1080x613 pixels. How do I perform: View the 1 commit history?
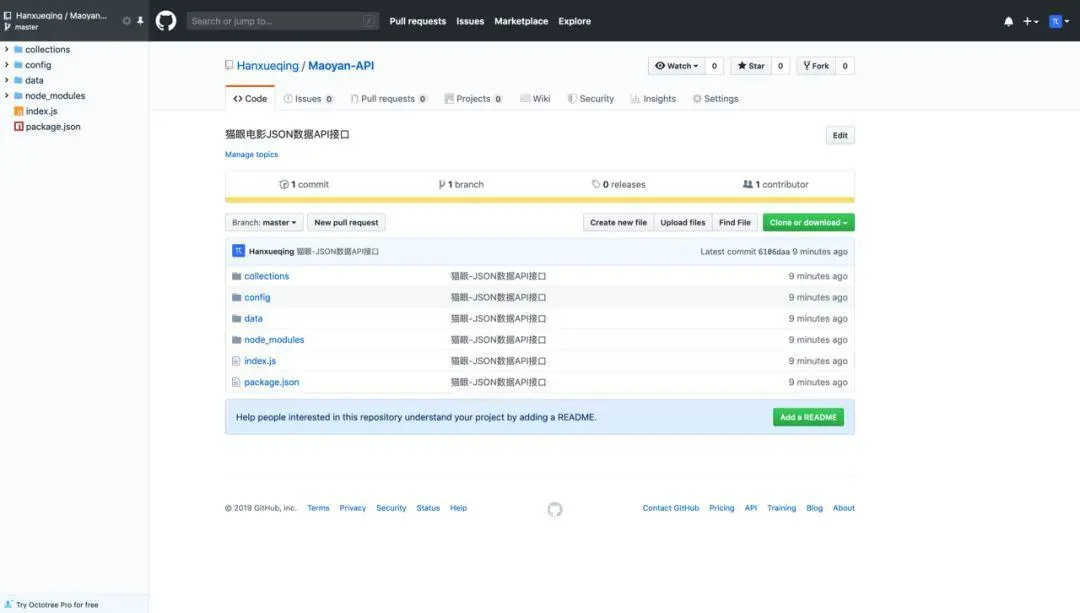(304, 185)
